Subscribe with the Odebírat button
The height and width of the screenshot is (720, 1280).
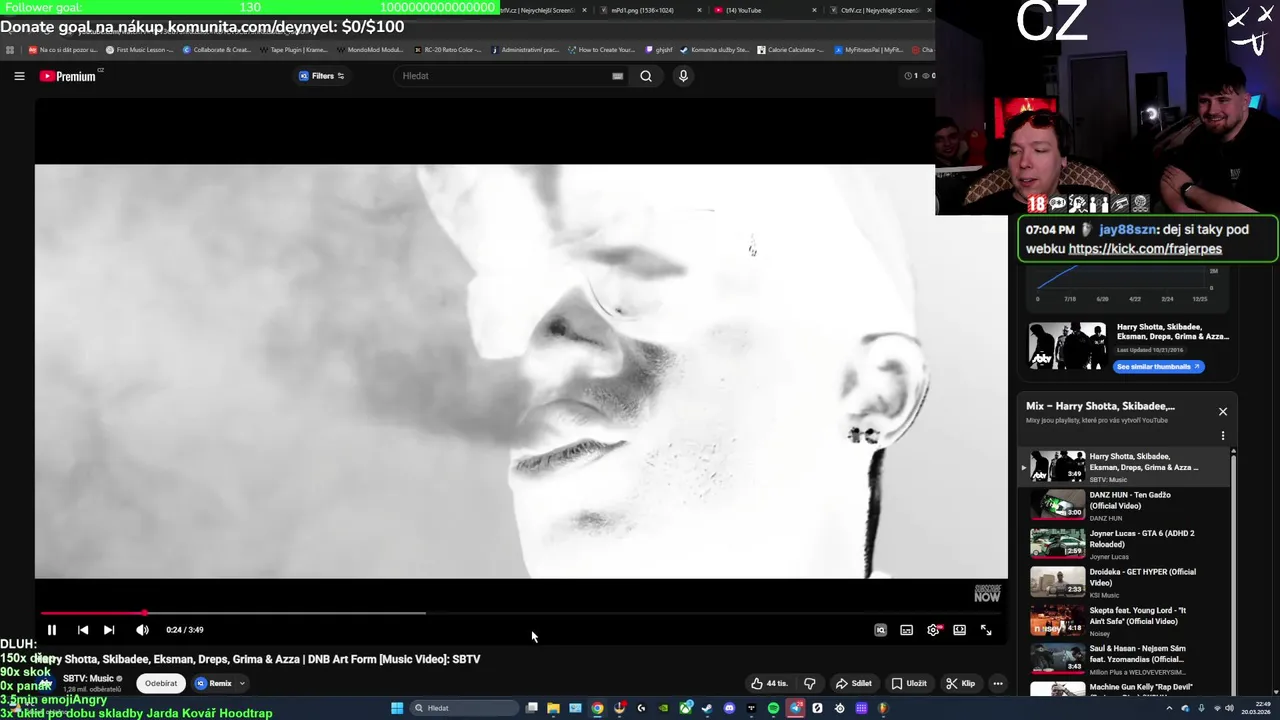coord(161,683)
